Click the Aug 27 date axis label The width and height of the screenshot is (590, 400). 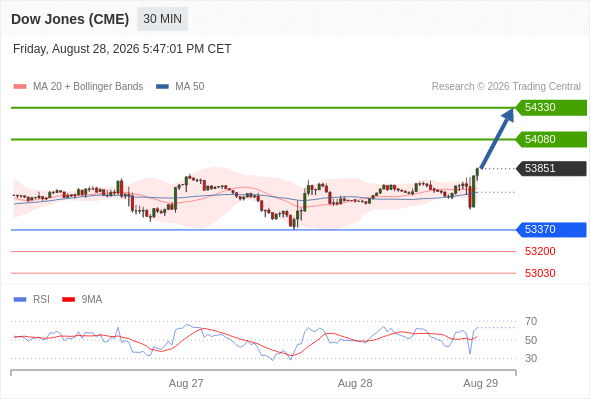pyautogui.click(x=186, y=383)
